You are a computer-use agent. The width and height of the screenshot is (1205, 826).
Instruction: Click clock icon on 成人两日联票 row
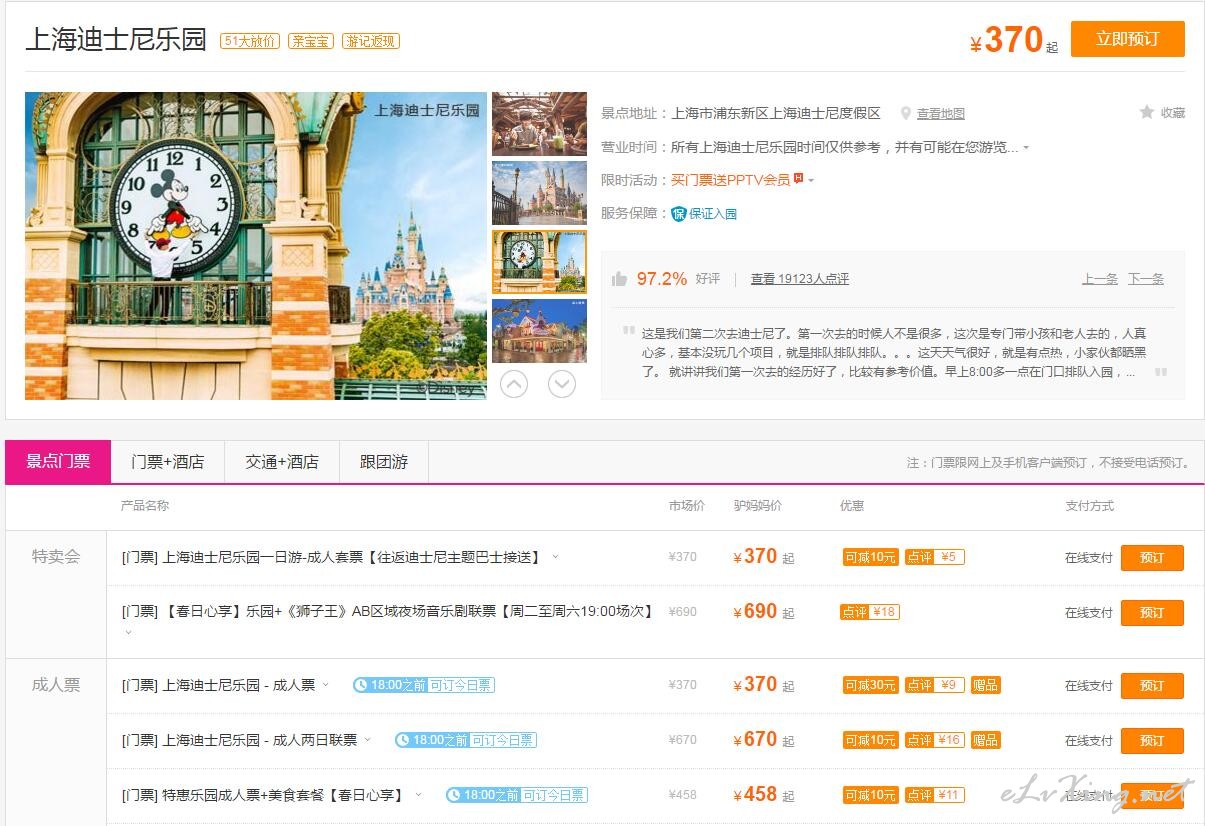(403, 740)
